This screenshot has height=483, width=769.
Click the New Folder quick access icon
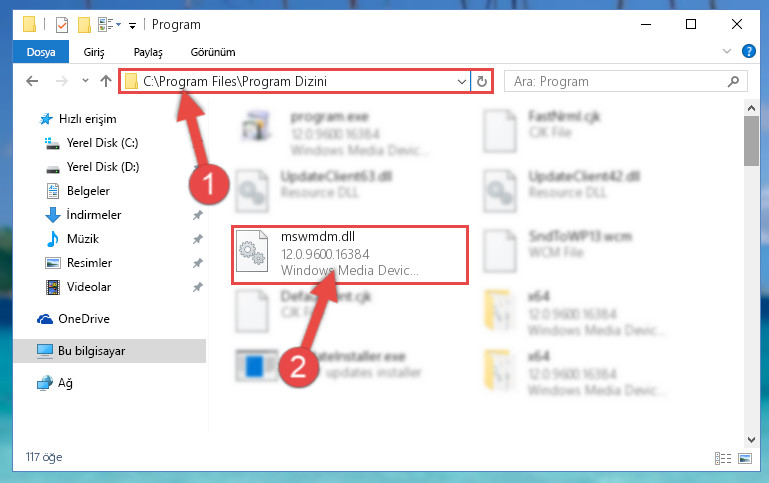84,25
